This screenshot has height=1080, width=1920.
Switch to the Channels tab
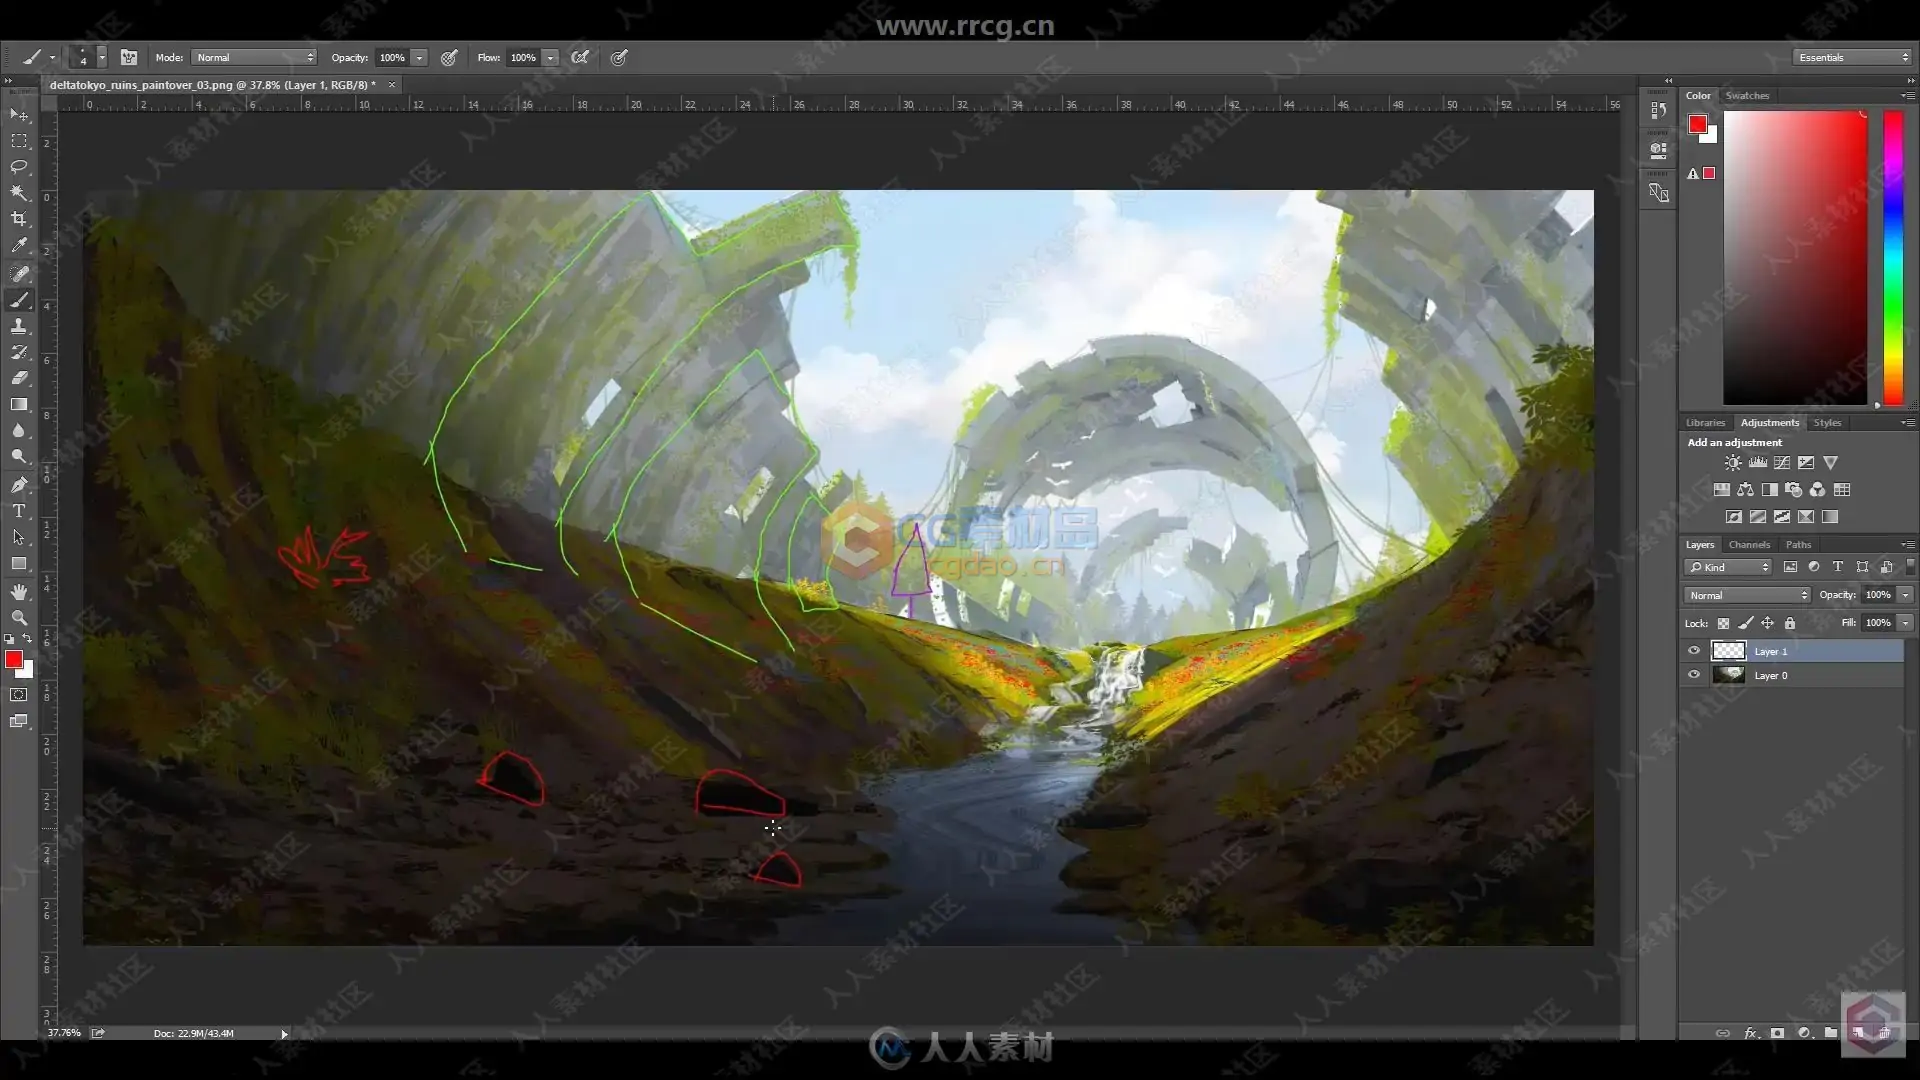(x=1749, y=545)
